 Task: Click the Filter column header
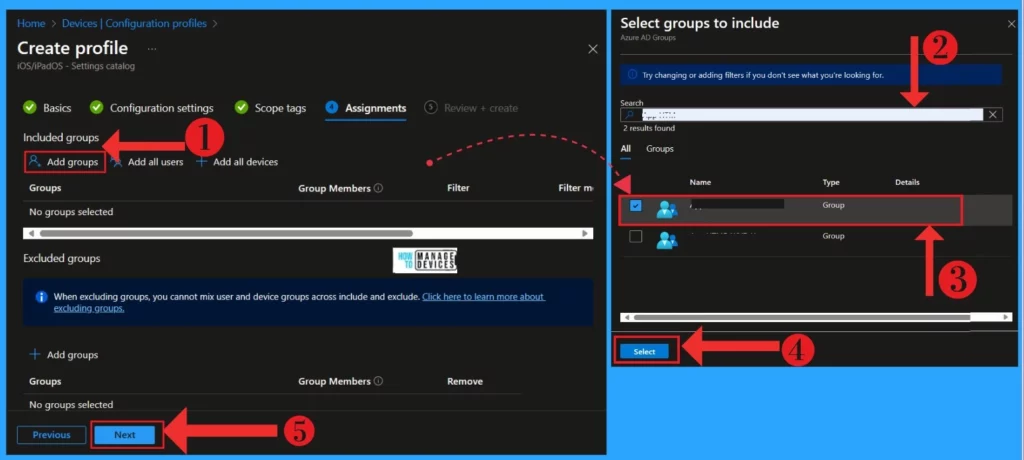[458, 188]
